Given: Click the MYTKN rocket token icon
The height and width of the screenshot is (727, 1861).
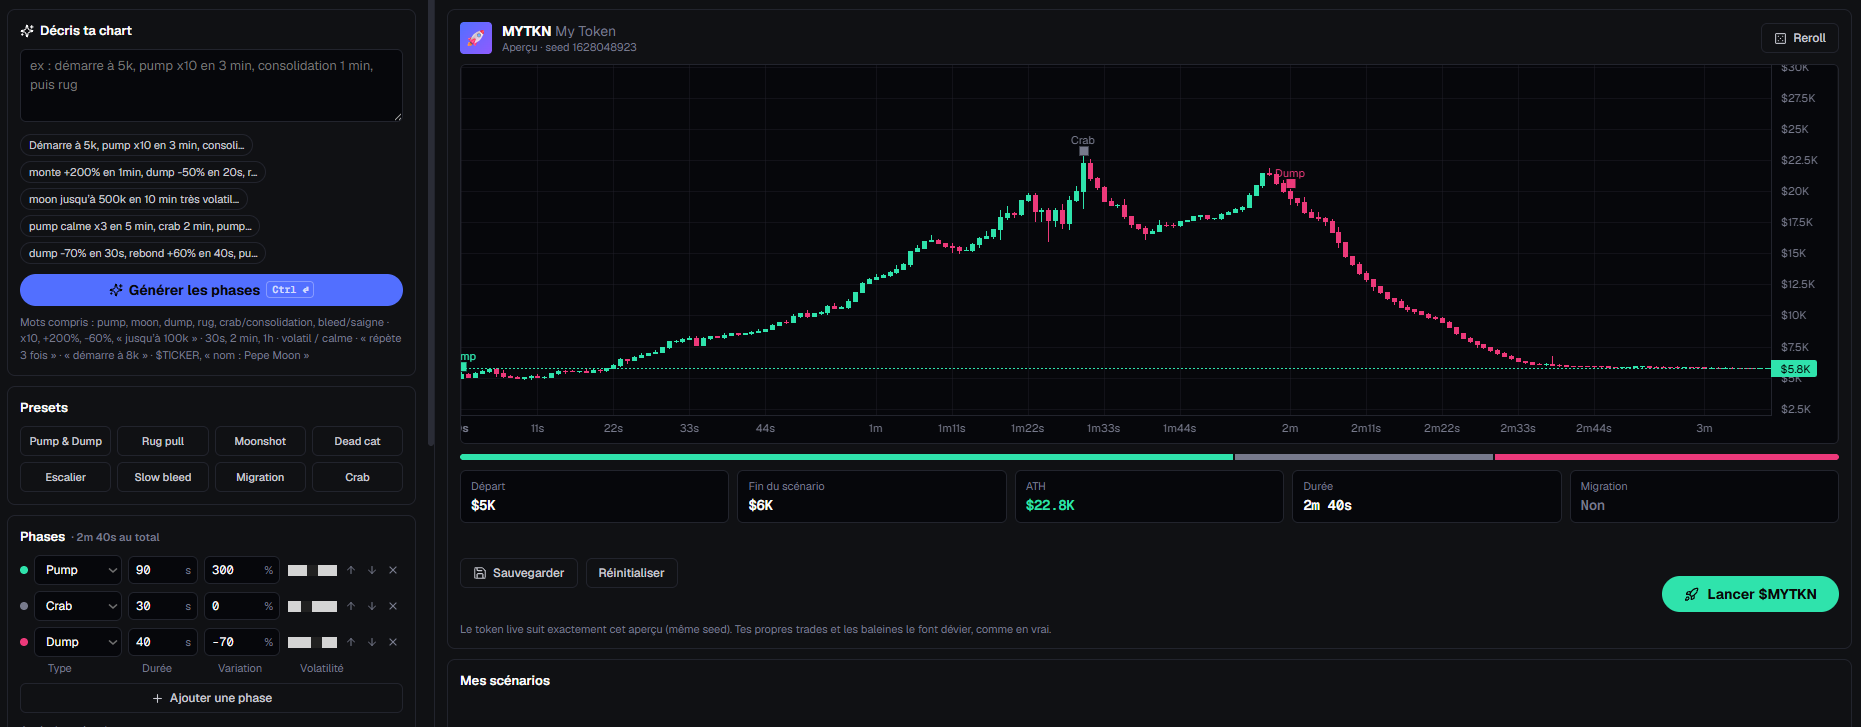Looking at the screenshot, I should tap(476, 38).
